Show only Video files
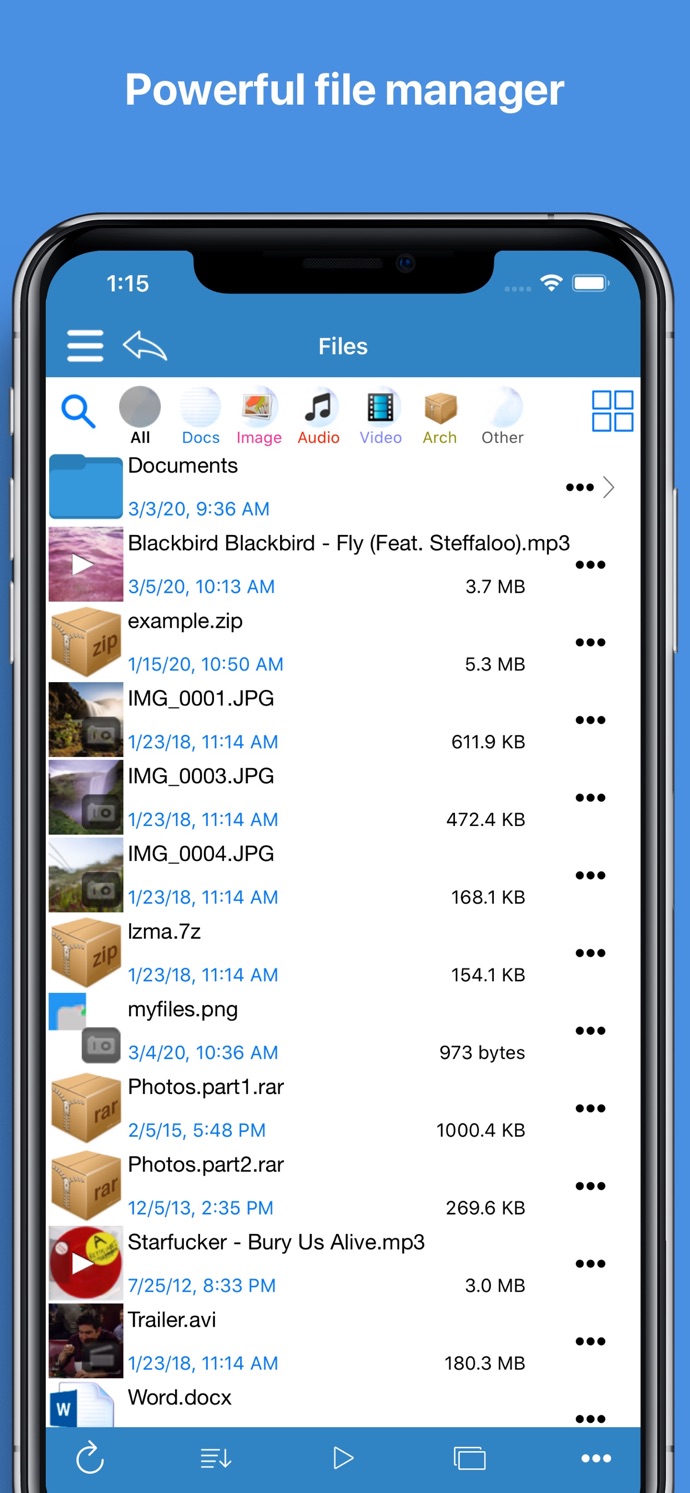Screen dimensions: 690x1493 tap(380, 417)
